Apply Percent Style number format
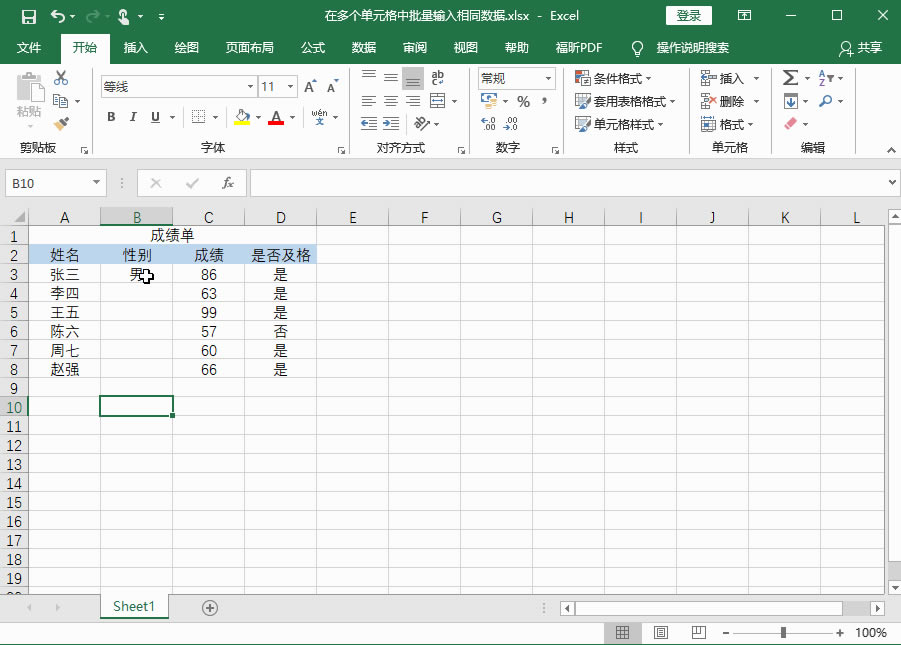The width and height of the screenshot is (901, 645). pyautogui.click(x=524, y=101)
